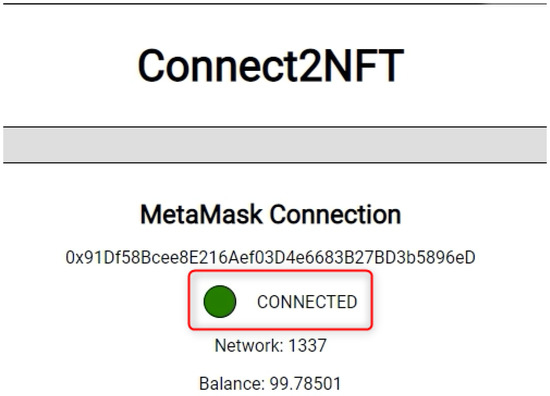Viewport: 550px width, 396px height.
Task: Click the red-outlined box beside the green dot
Action: pos(280,300)
